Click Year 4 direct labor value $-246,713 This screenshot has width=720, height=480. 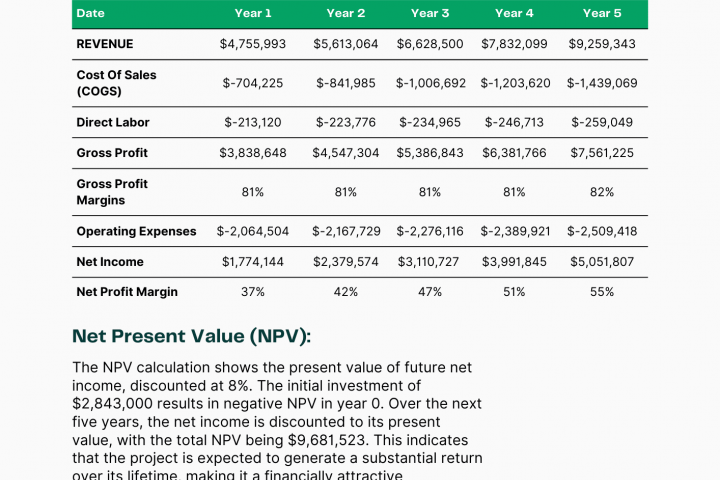516,122
